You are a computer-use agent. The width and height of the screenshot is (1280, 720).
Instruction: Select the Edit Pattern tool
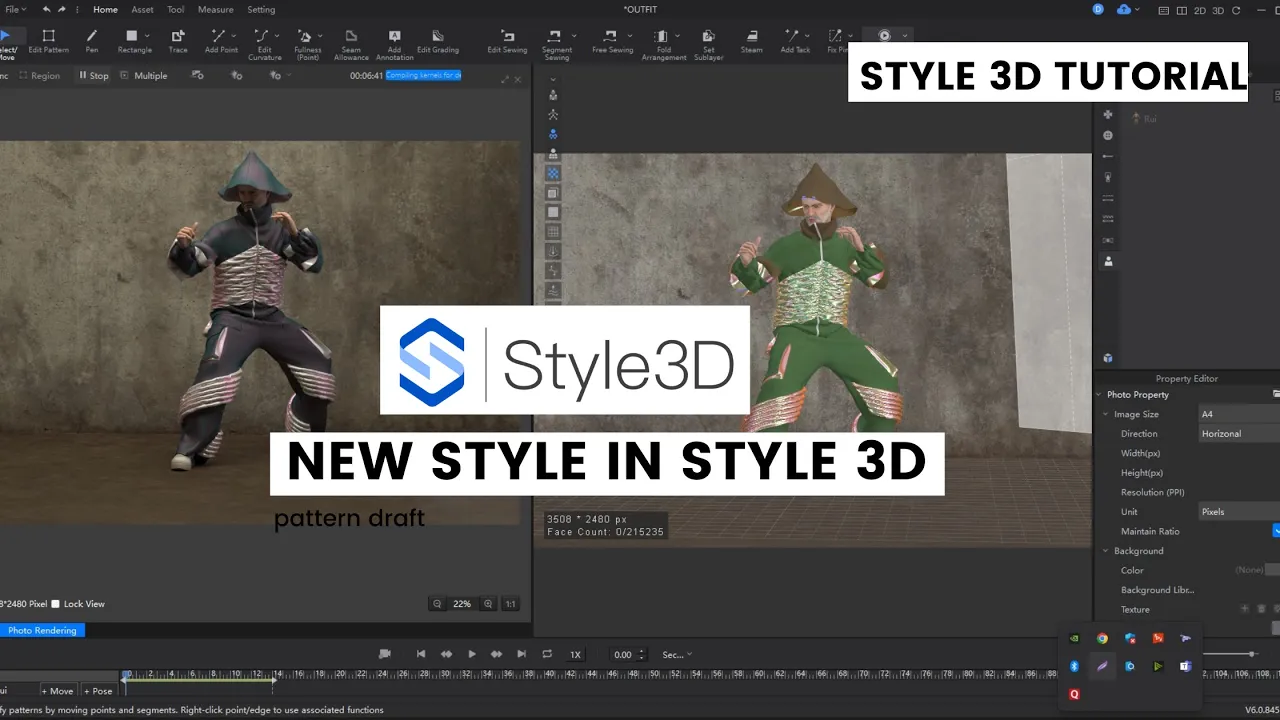click(49, 41)
